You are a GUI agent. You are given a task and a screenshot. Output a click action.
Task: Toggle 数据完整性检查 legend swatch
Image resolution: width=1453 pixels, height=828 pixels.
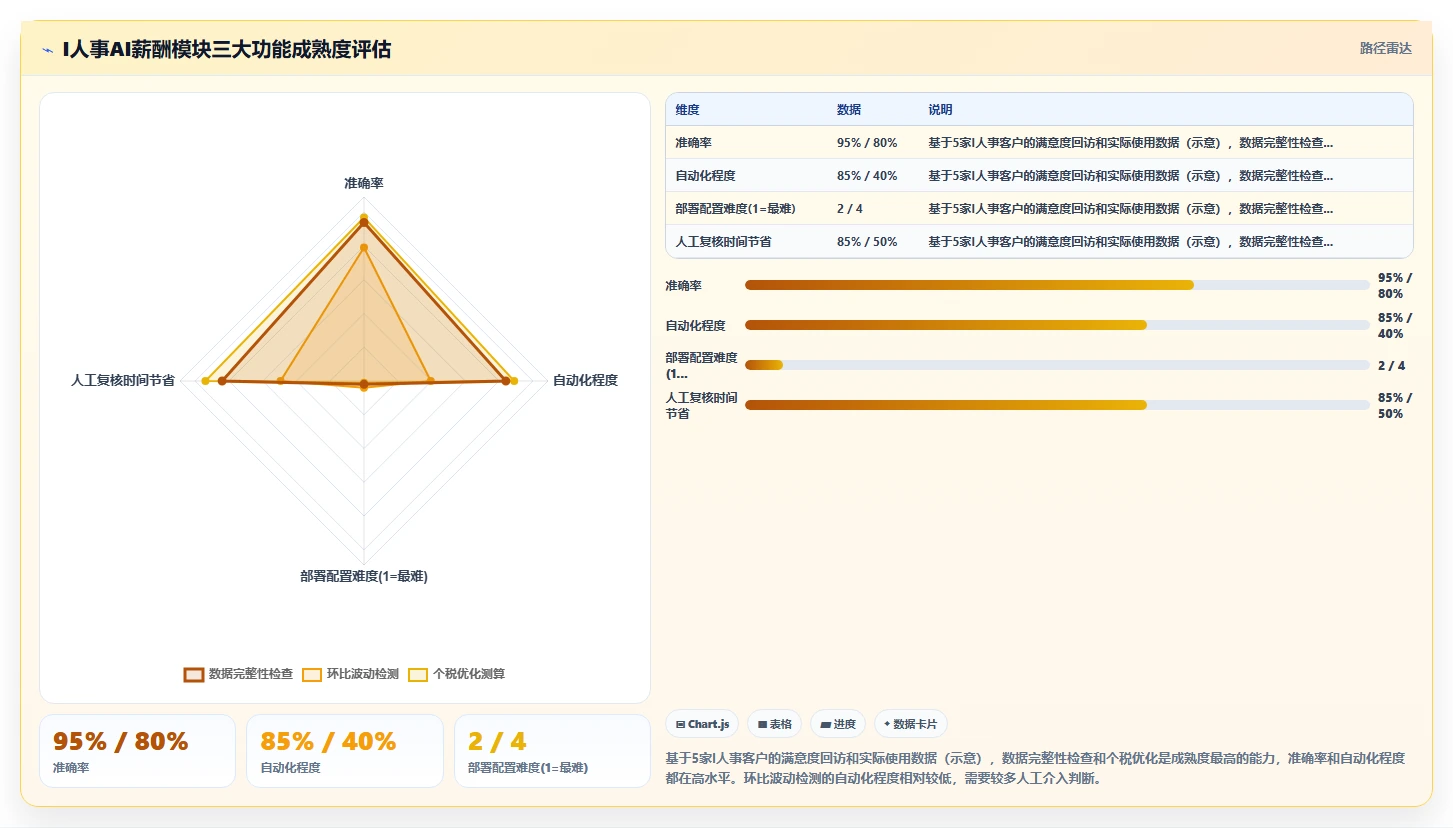194,674
